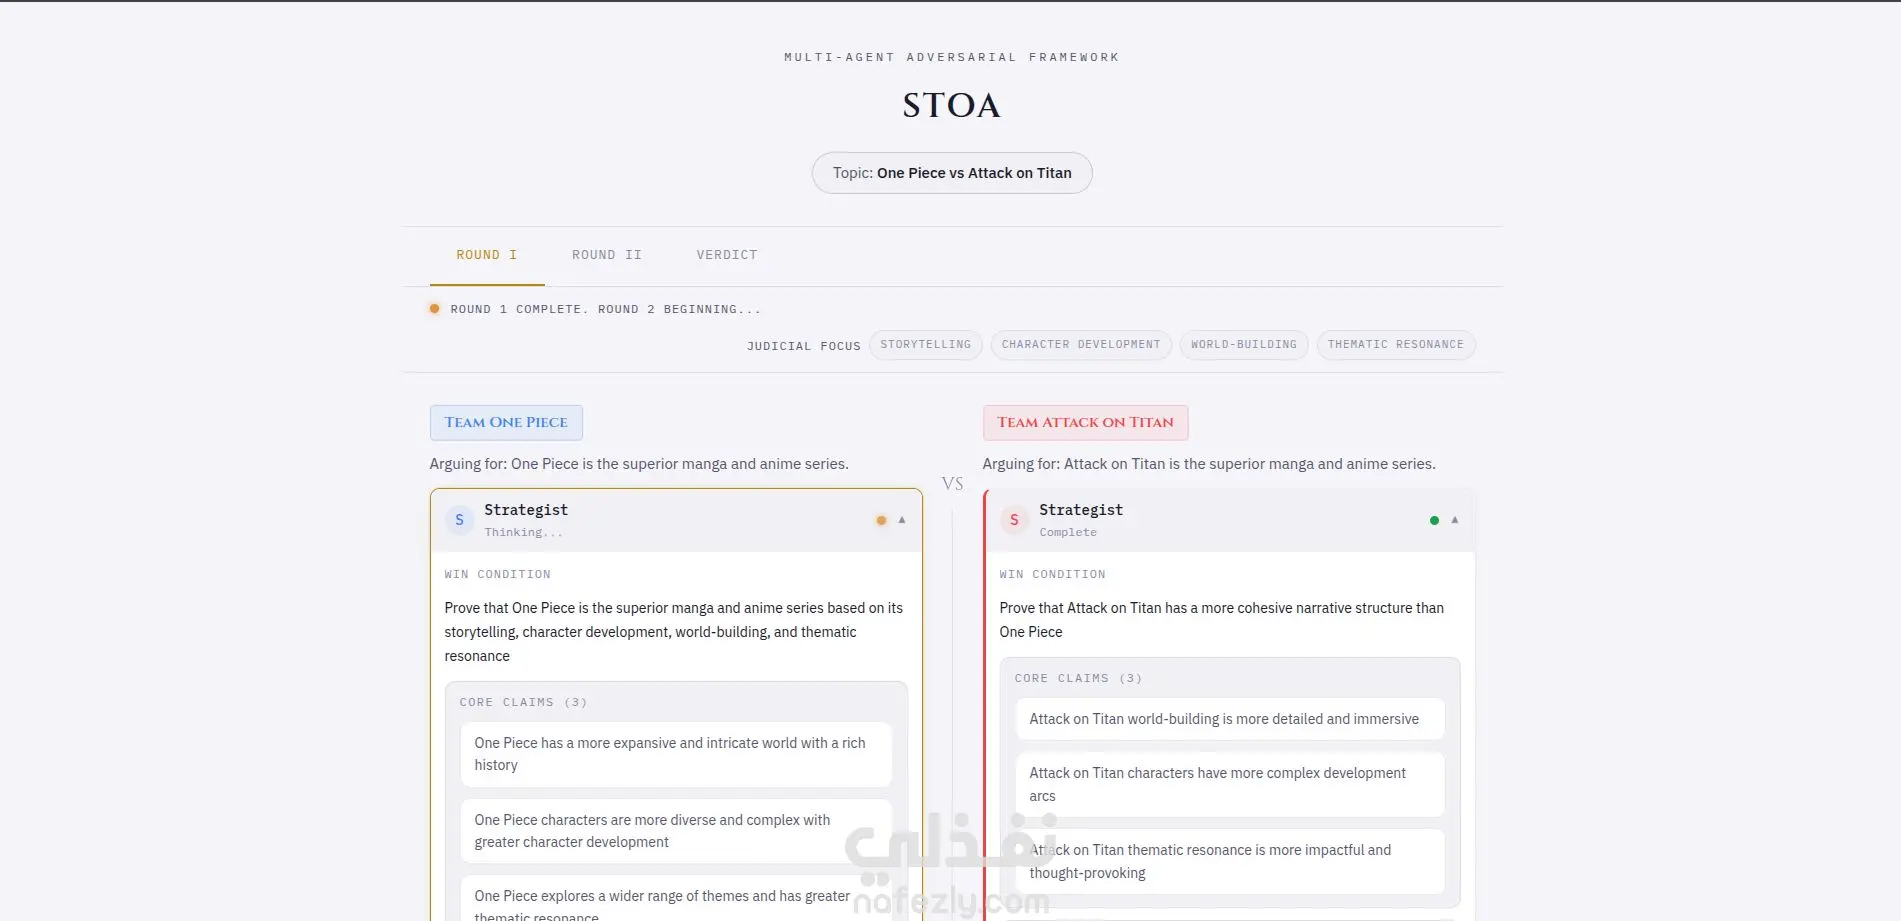Click the One Piece expansive world claim
This screenshot has width=1901, height=921.
(x=676, y=754)
